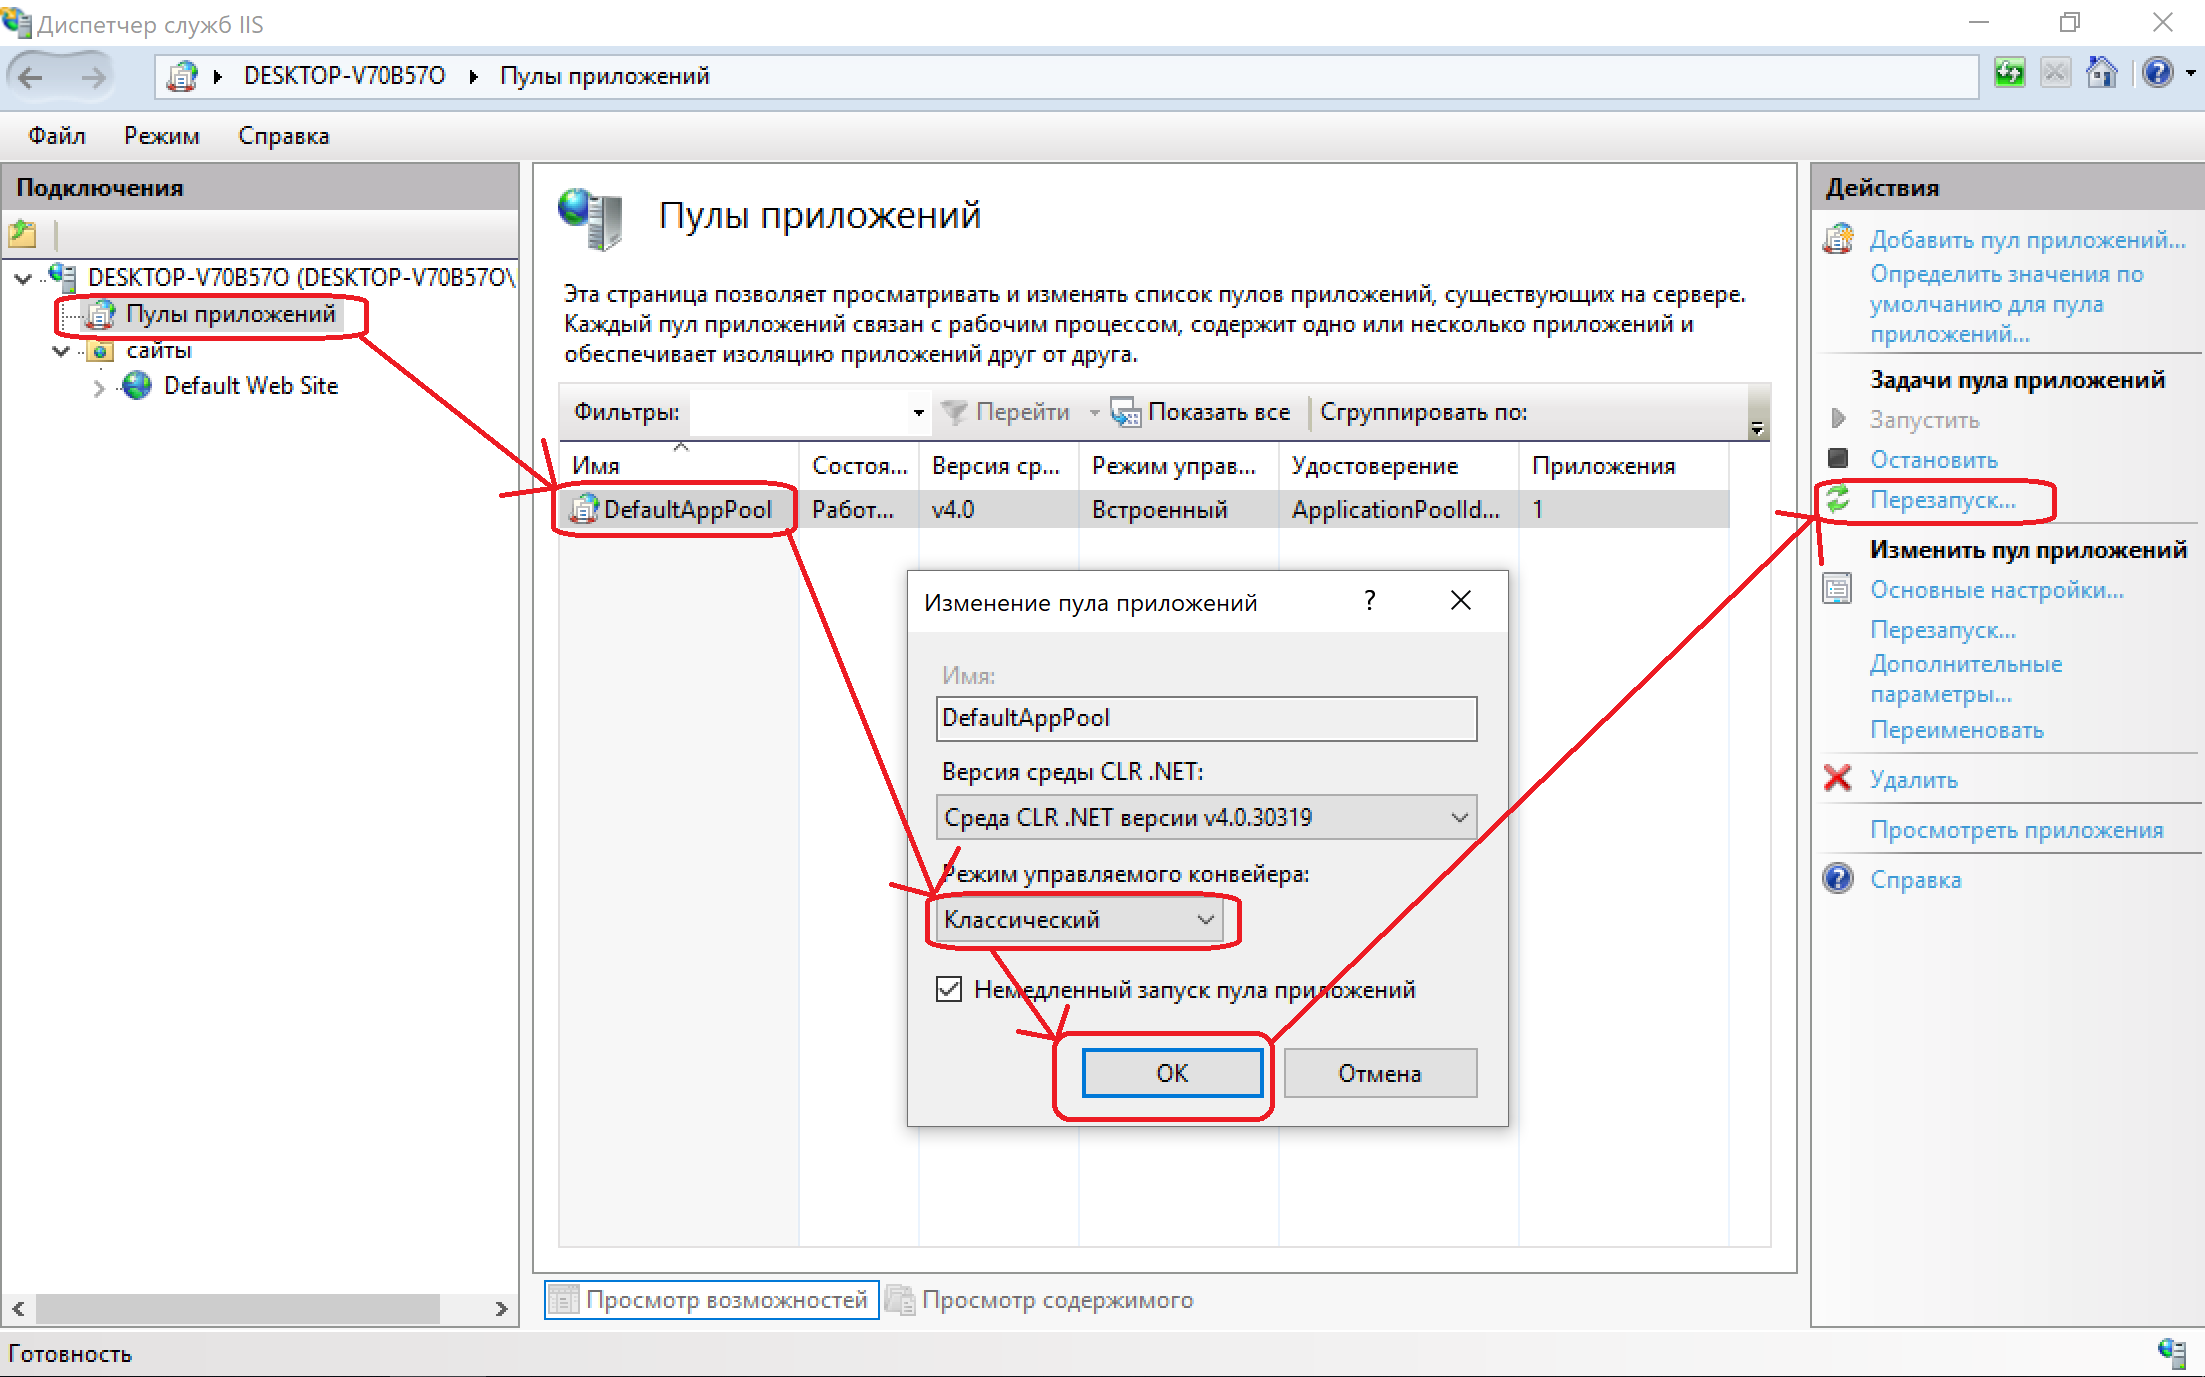Open the Фильтры dropdown arrow
Screen dimensions: 2205x1377
click(x=918, y=413)
